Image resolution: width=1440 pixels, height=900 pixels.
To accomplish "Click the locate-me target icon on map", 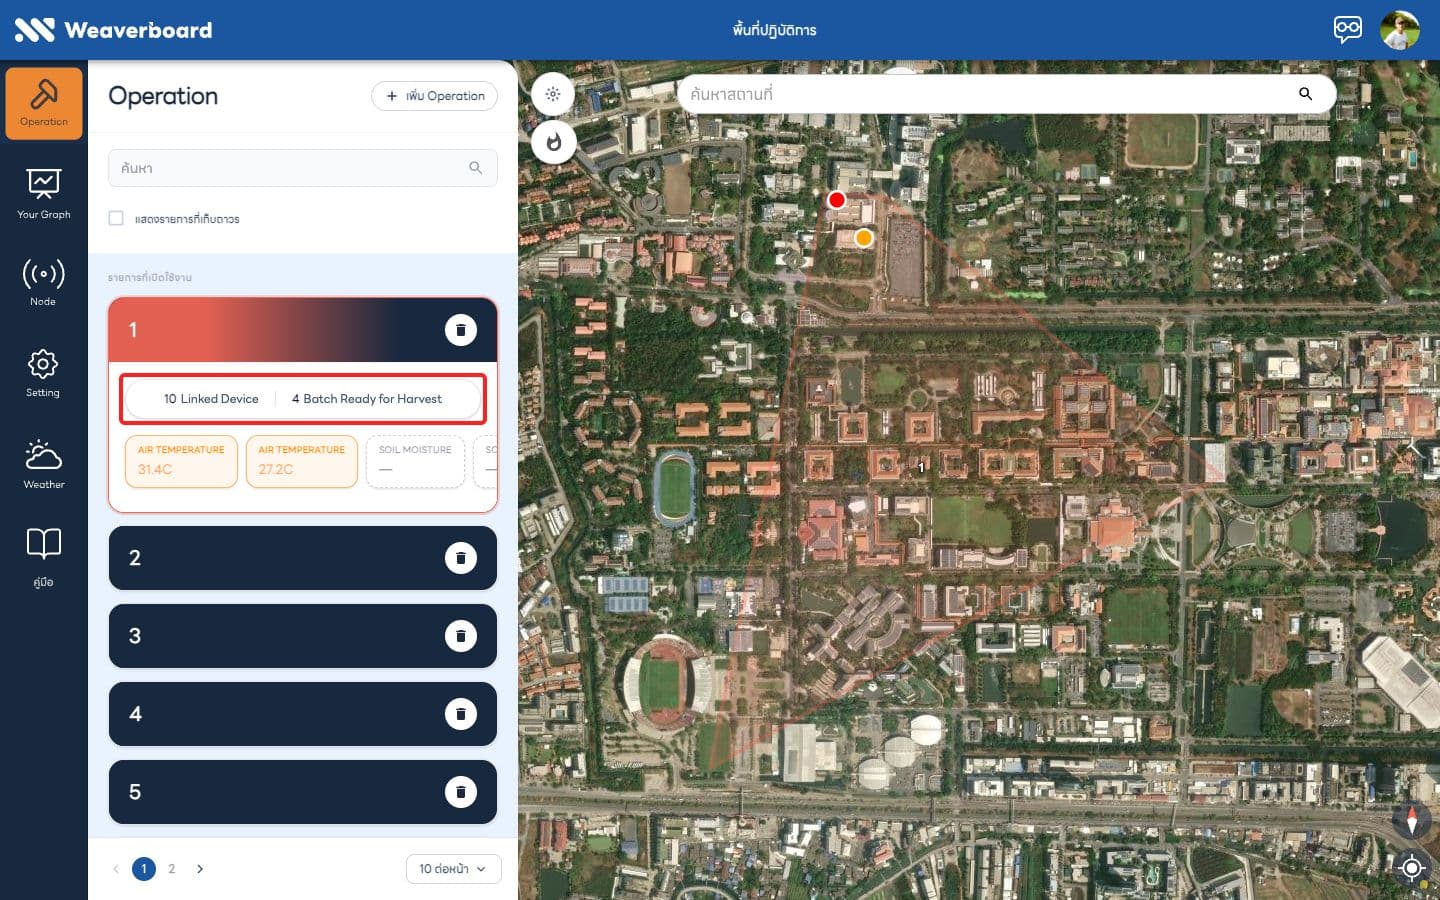I will (x=1411, y=867).
